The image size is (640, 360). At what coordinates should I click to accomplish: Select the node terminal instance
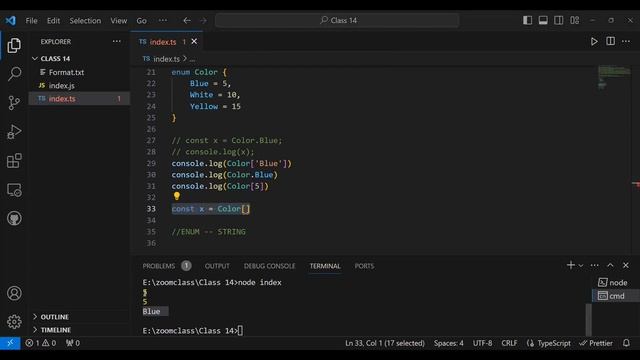616,282
